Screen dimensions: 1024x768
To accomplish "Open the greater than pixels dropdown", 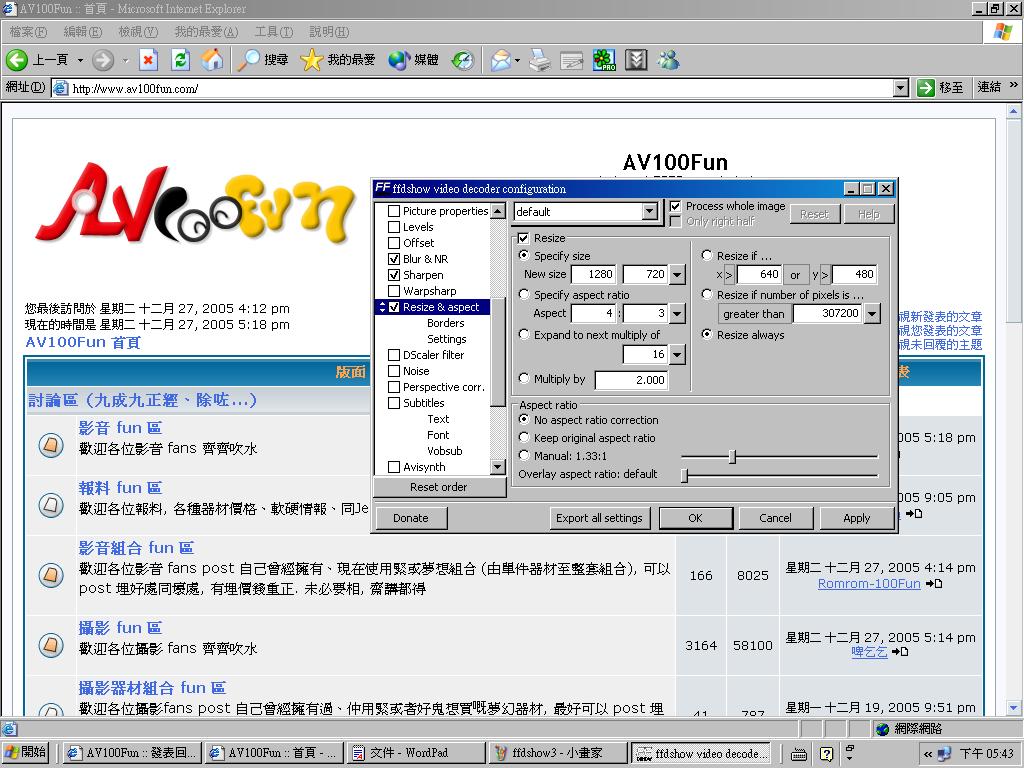I will (x=872, y=314).
